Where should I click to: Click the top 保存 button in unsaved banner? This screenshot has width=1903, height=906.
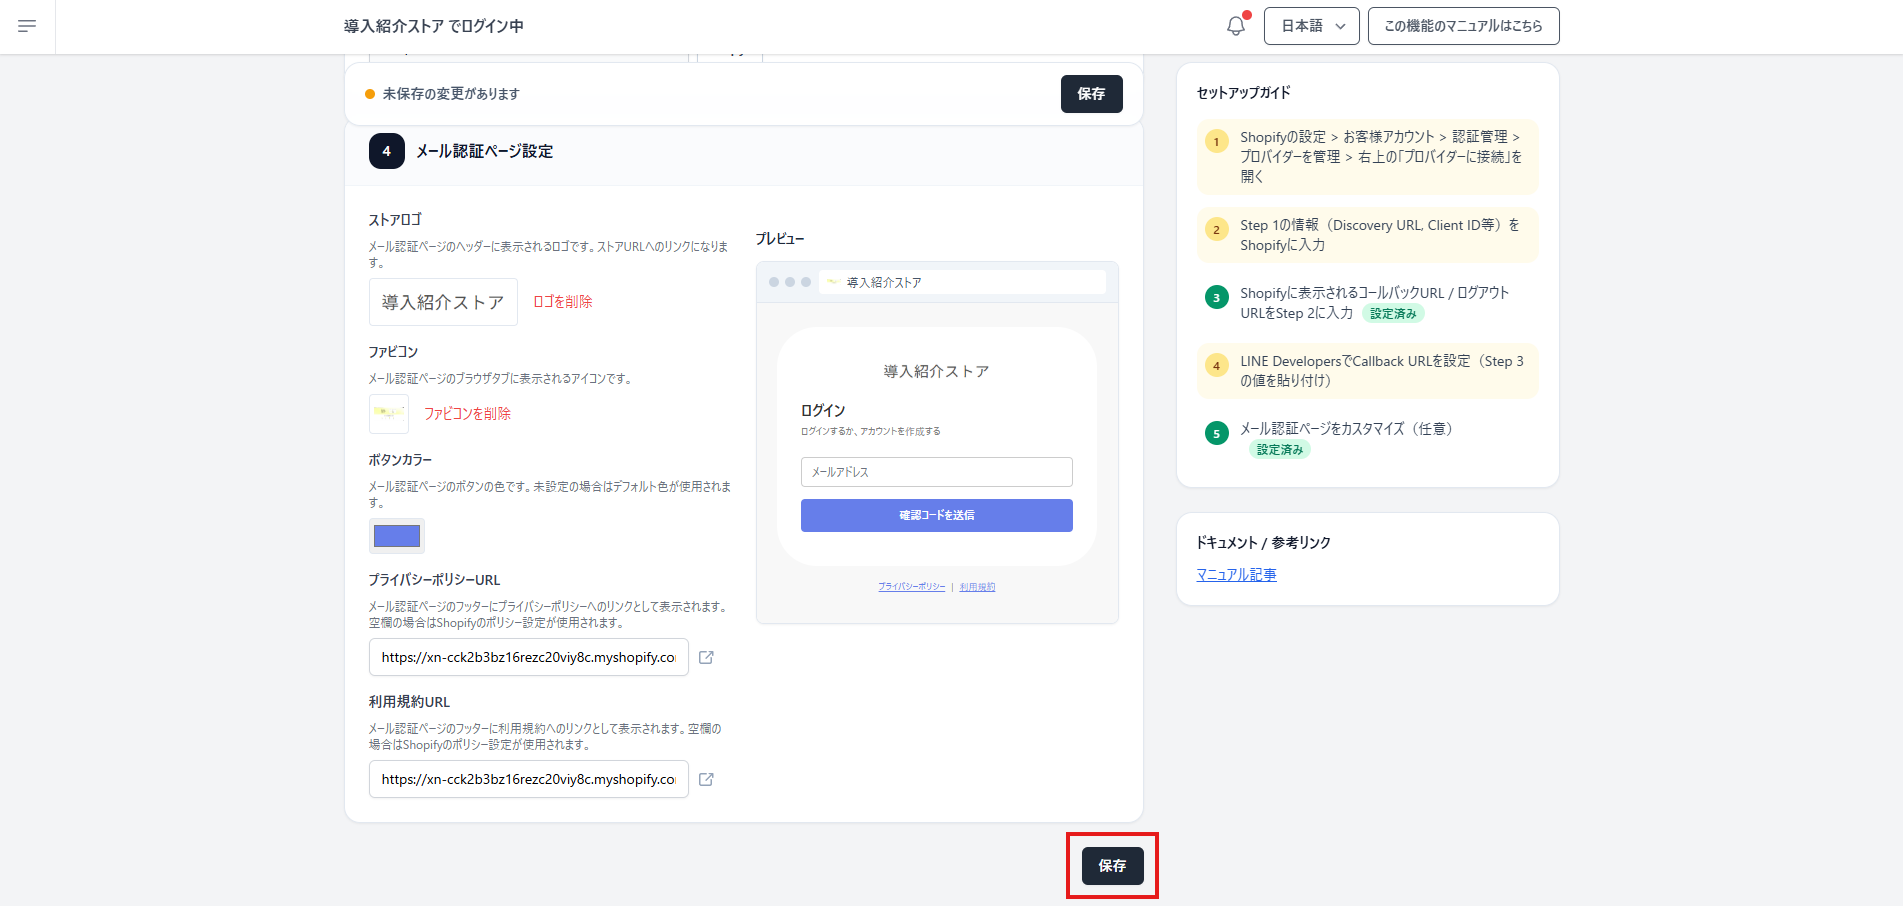point(1091,94)
